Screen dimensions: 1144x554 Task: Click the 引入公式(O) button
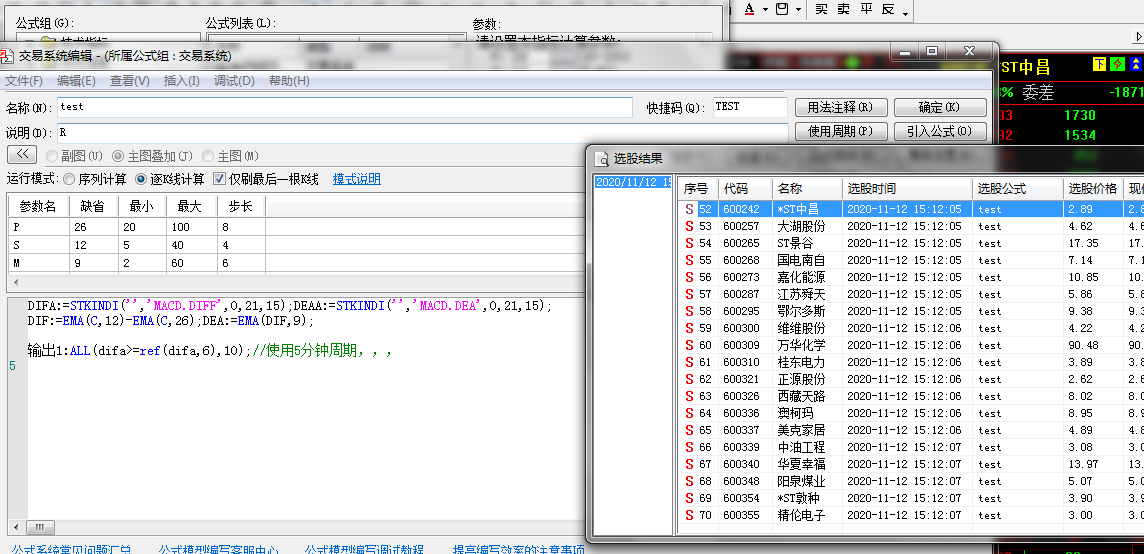click(940, 131)
